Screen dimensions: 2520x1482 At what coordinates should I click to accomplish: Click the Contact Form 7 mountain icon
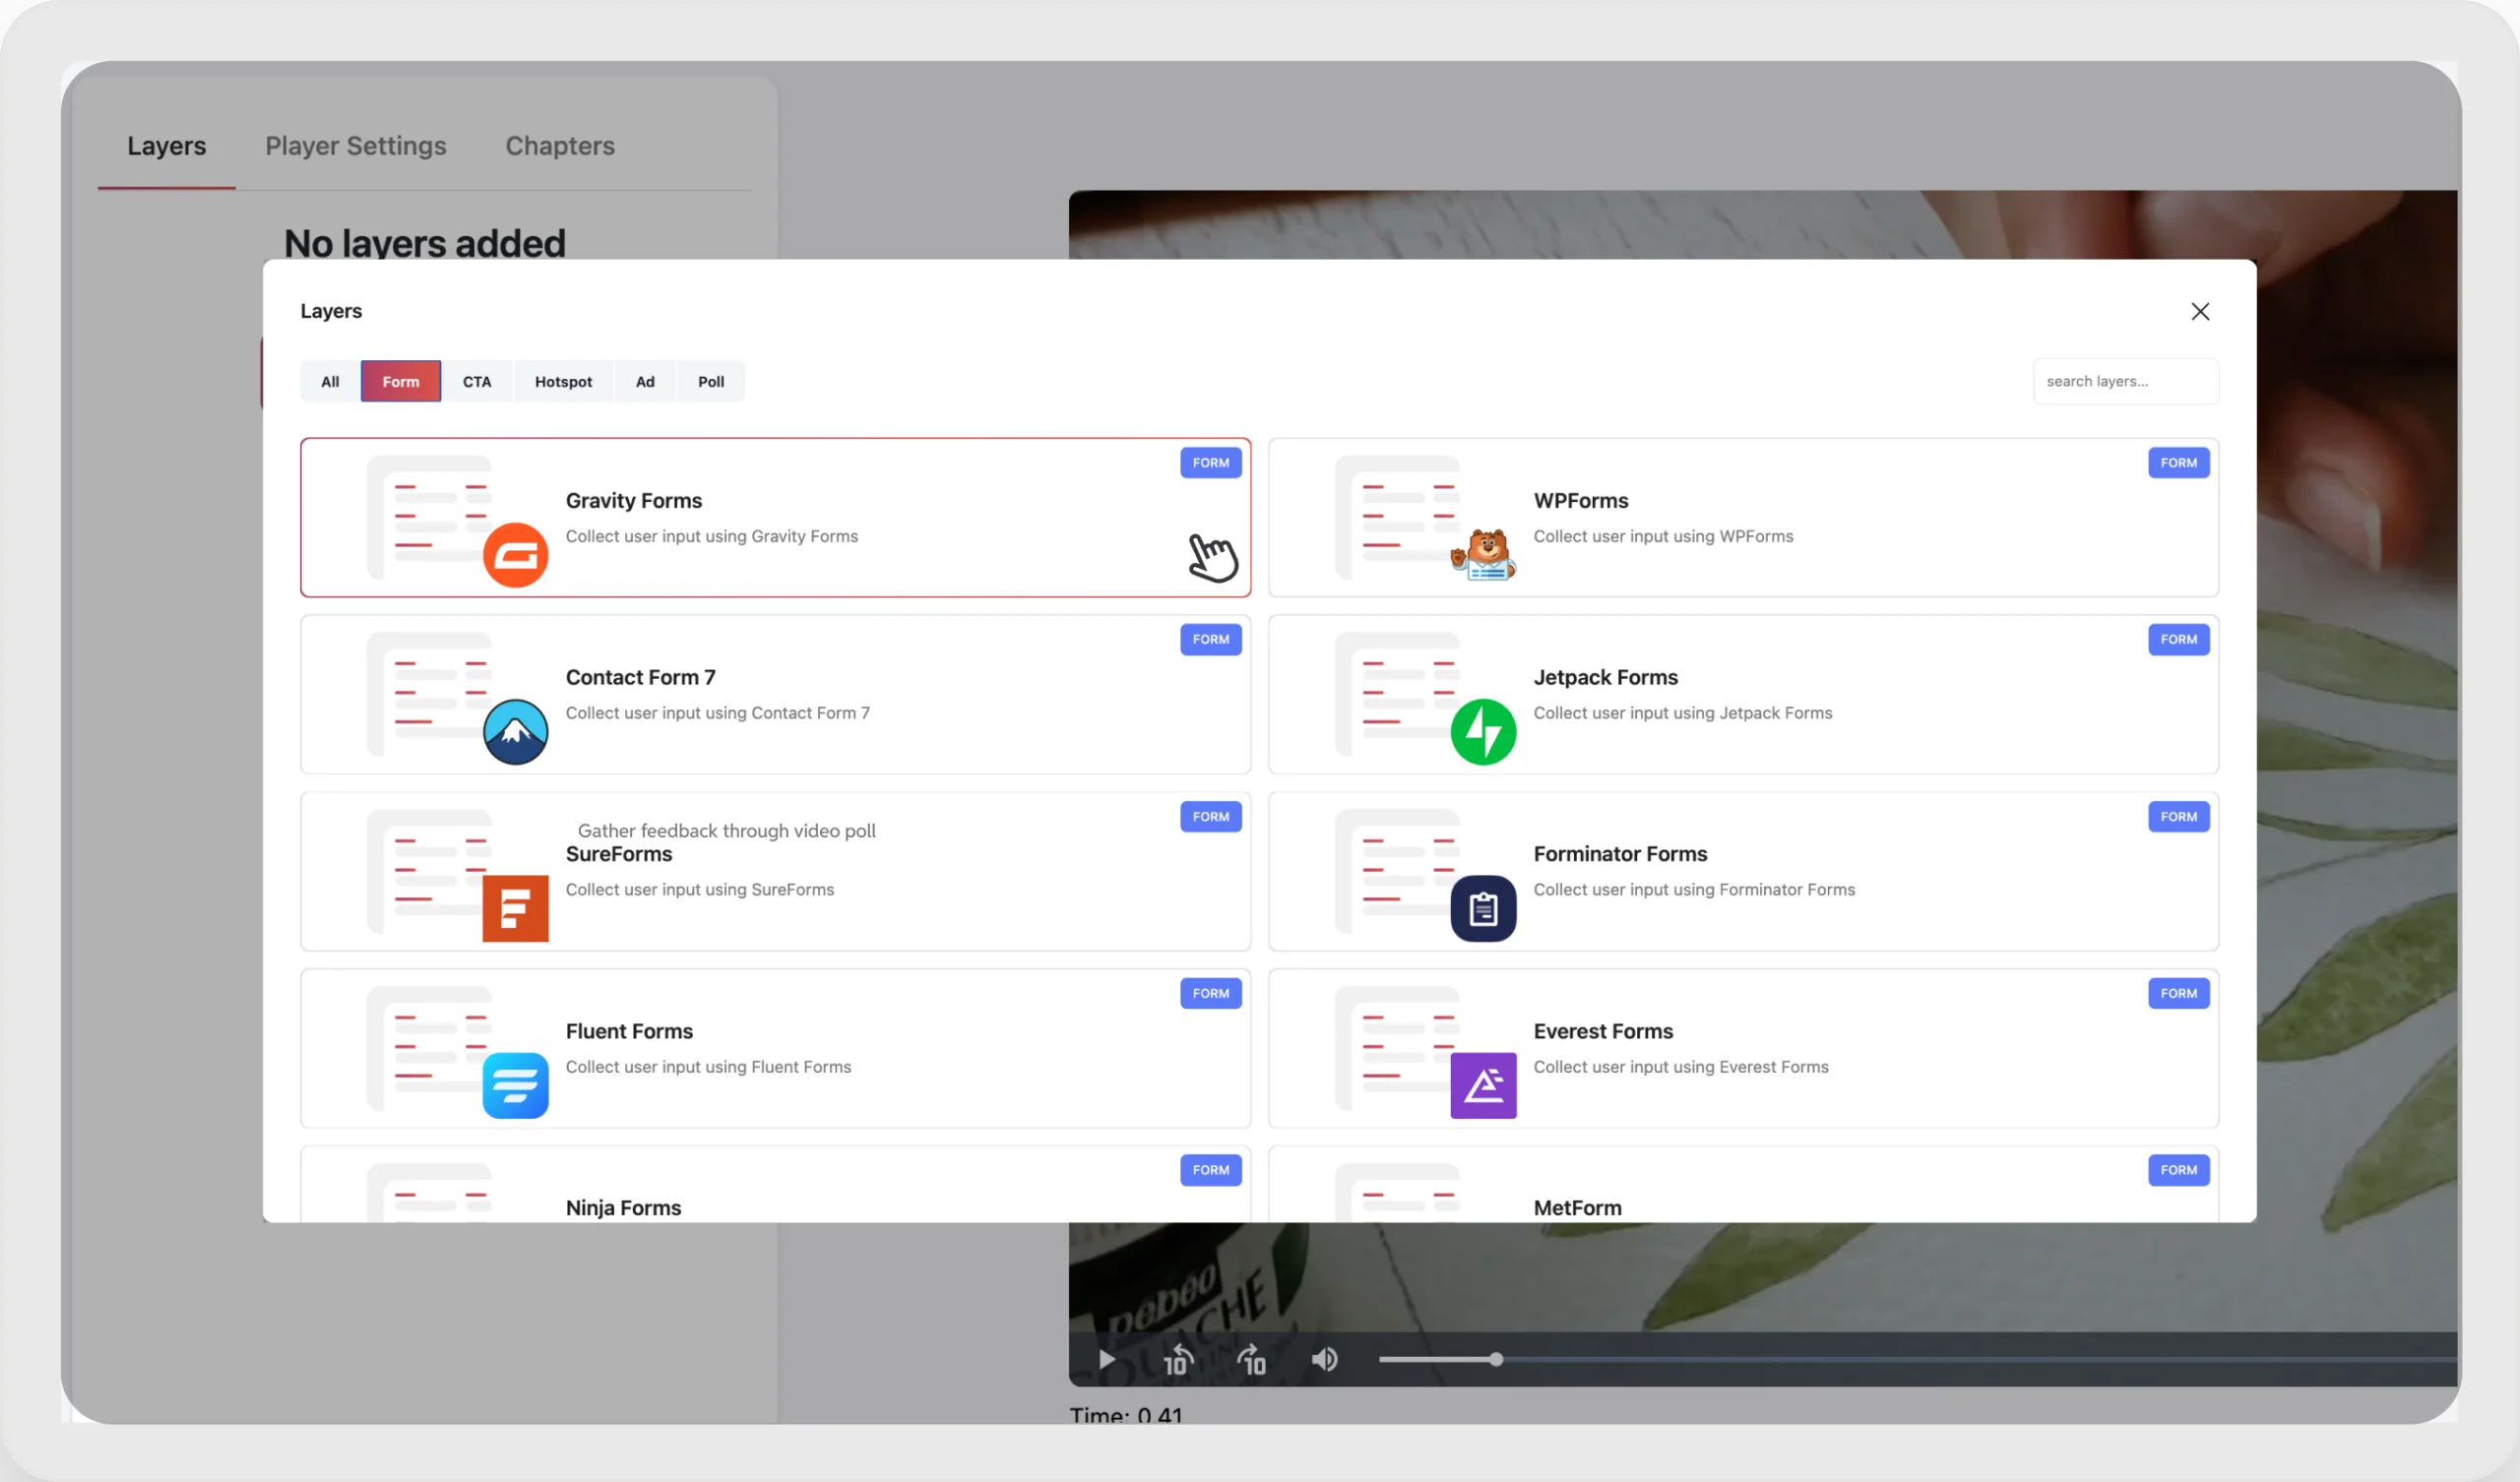pyautogui.click(x=515, y=732)
